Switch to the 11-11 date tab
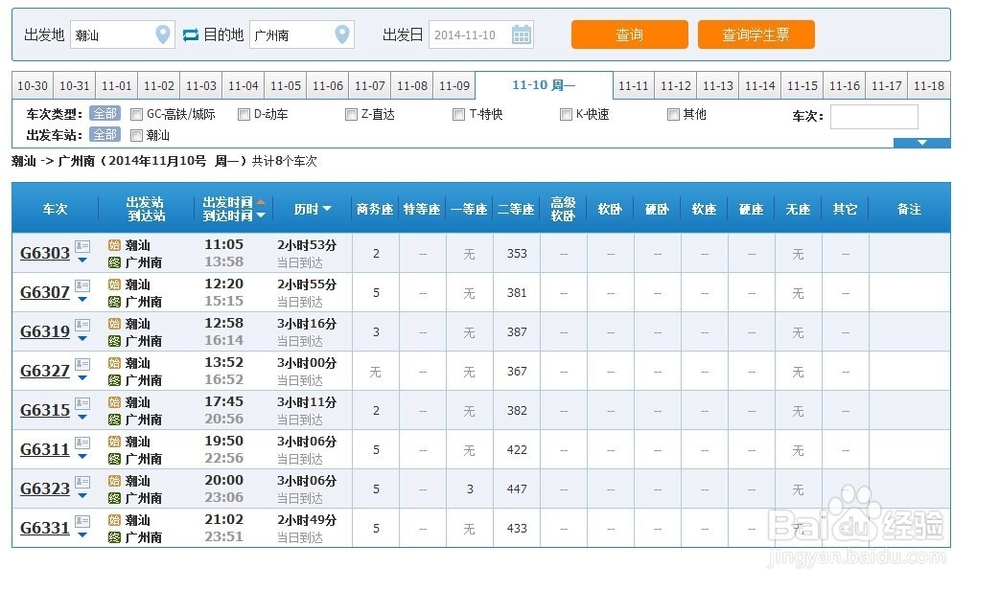The height and width of the screenshot is (591, 1000). (x=633, y=86)
